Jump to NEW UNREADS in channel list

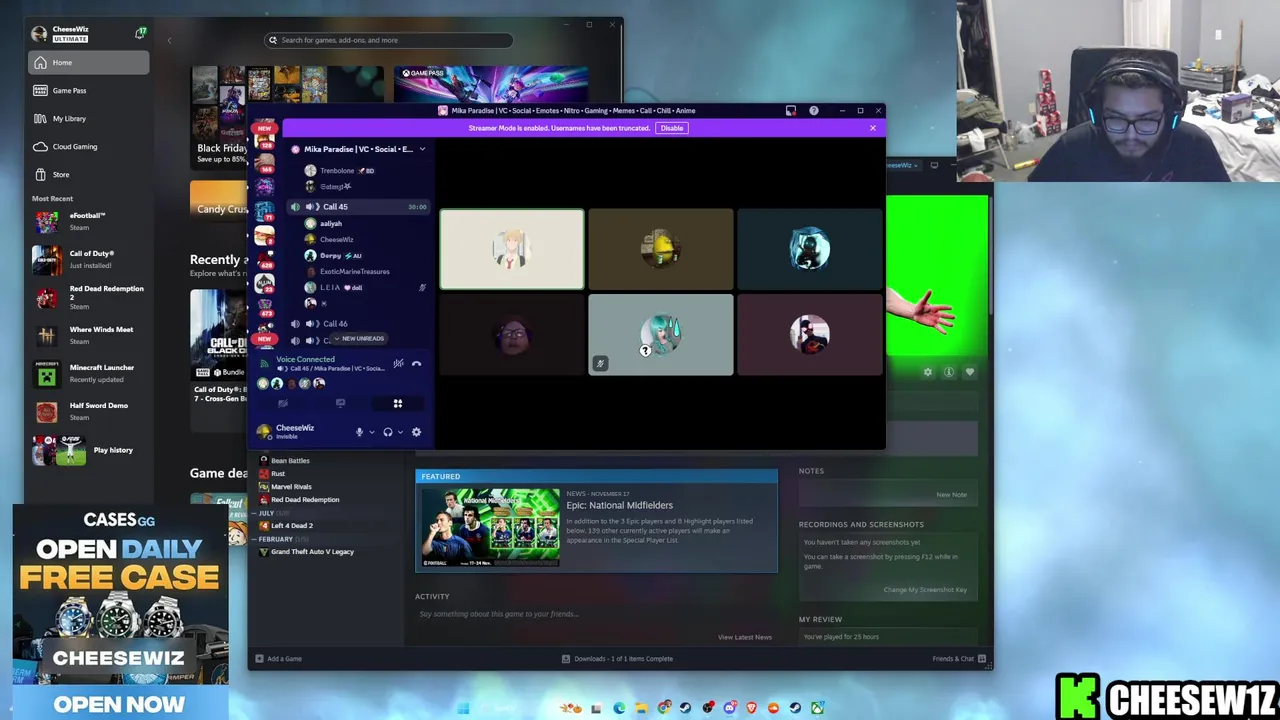[x=361, y=339]
